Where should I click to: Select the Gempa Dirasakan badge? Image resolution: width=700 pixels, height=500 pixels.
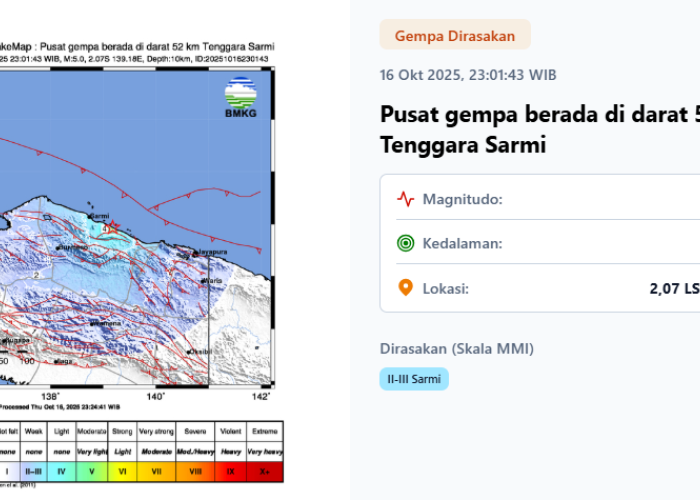(455, 36)
